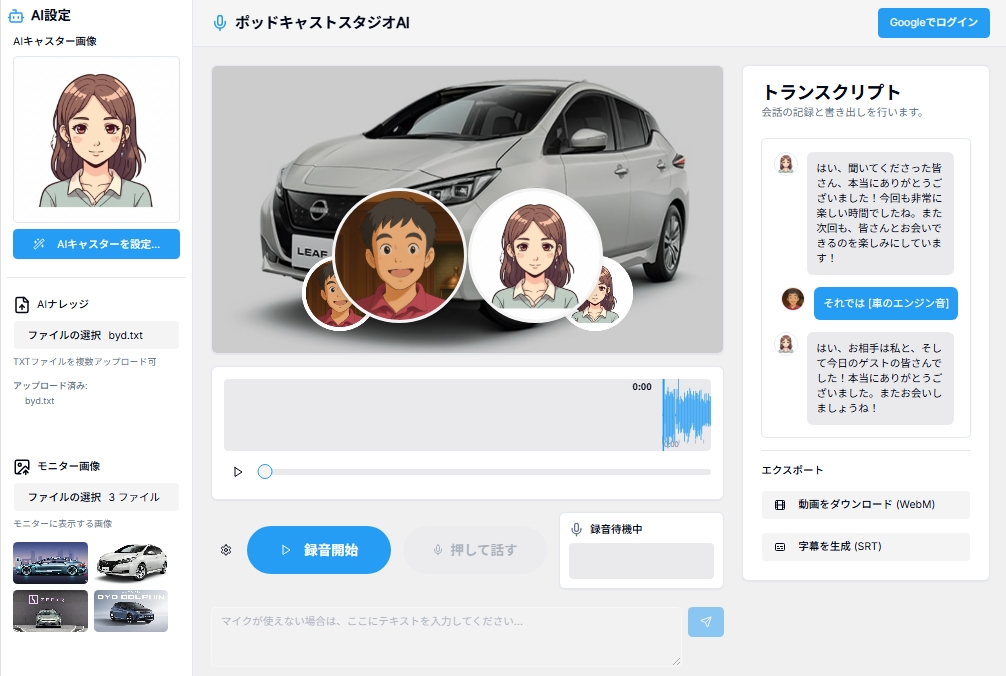Play the recorded audio
Screen dimensions: 1006x676
point(238,472)
